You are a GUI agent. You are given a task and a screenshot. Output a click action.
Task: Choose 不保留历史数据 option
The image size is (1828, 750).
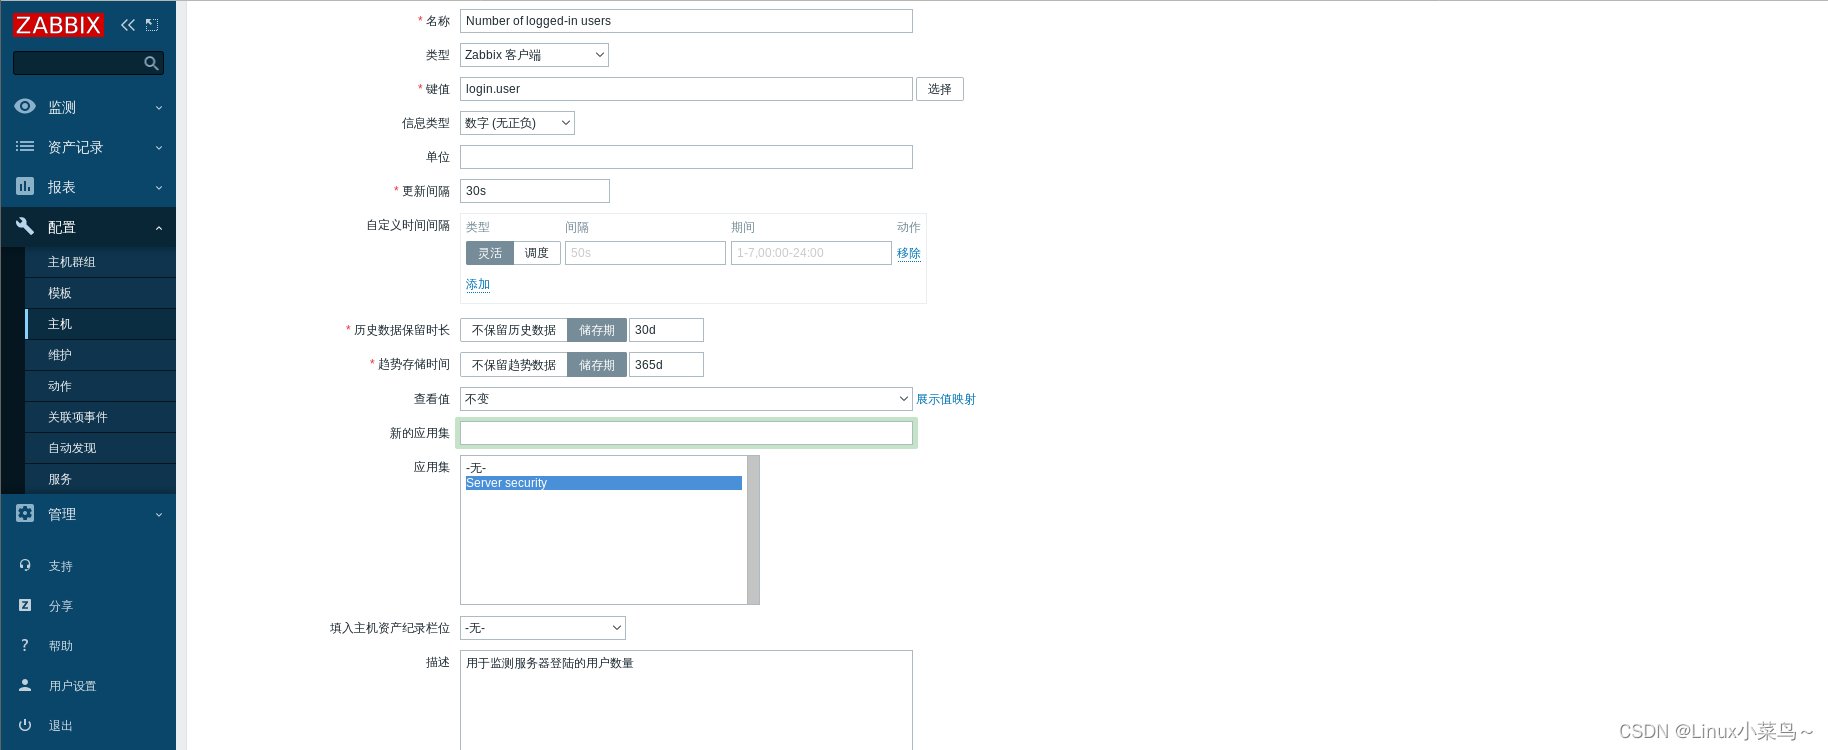pos(514,330)
